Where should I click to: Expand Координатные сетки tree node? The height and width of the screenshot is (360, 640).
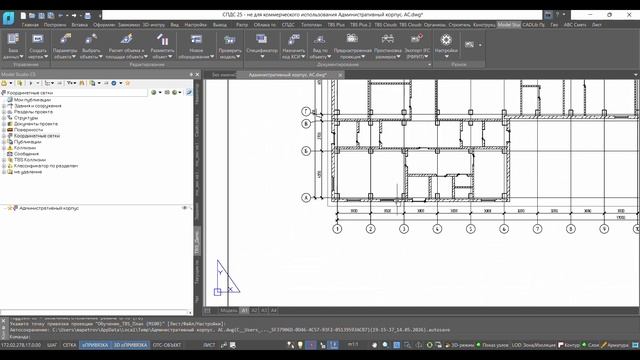4,136
